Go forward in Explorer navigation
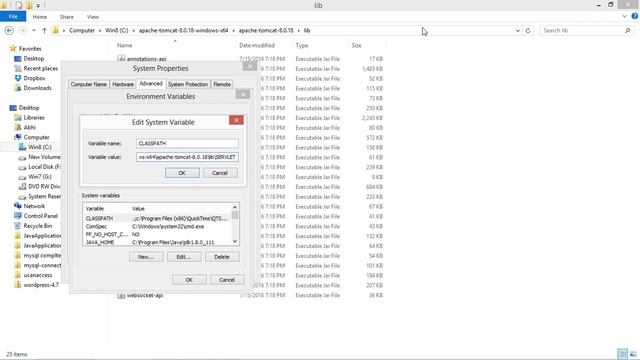This screenshot has width=640, height=360. click(x=23, y=31)
